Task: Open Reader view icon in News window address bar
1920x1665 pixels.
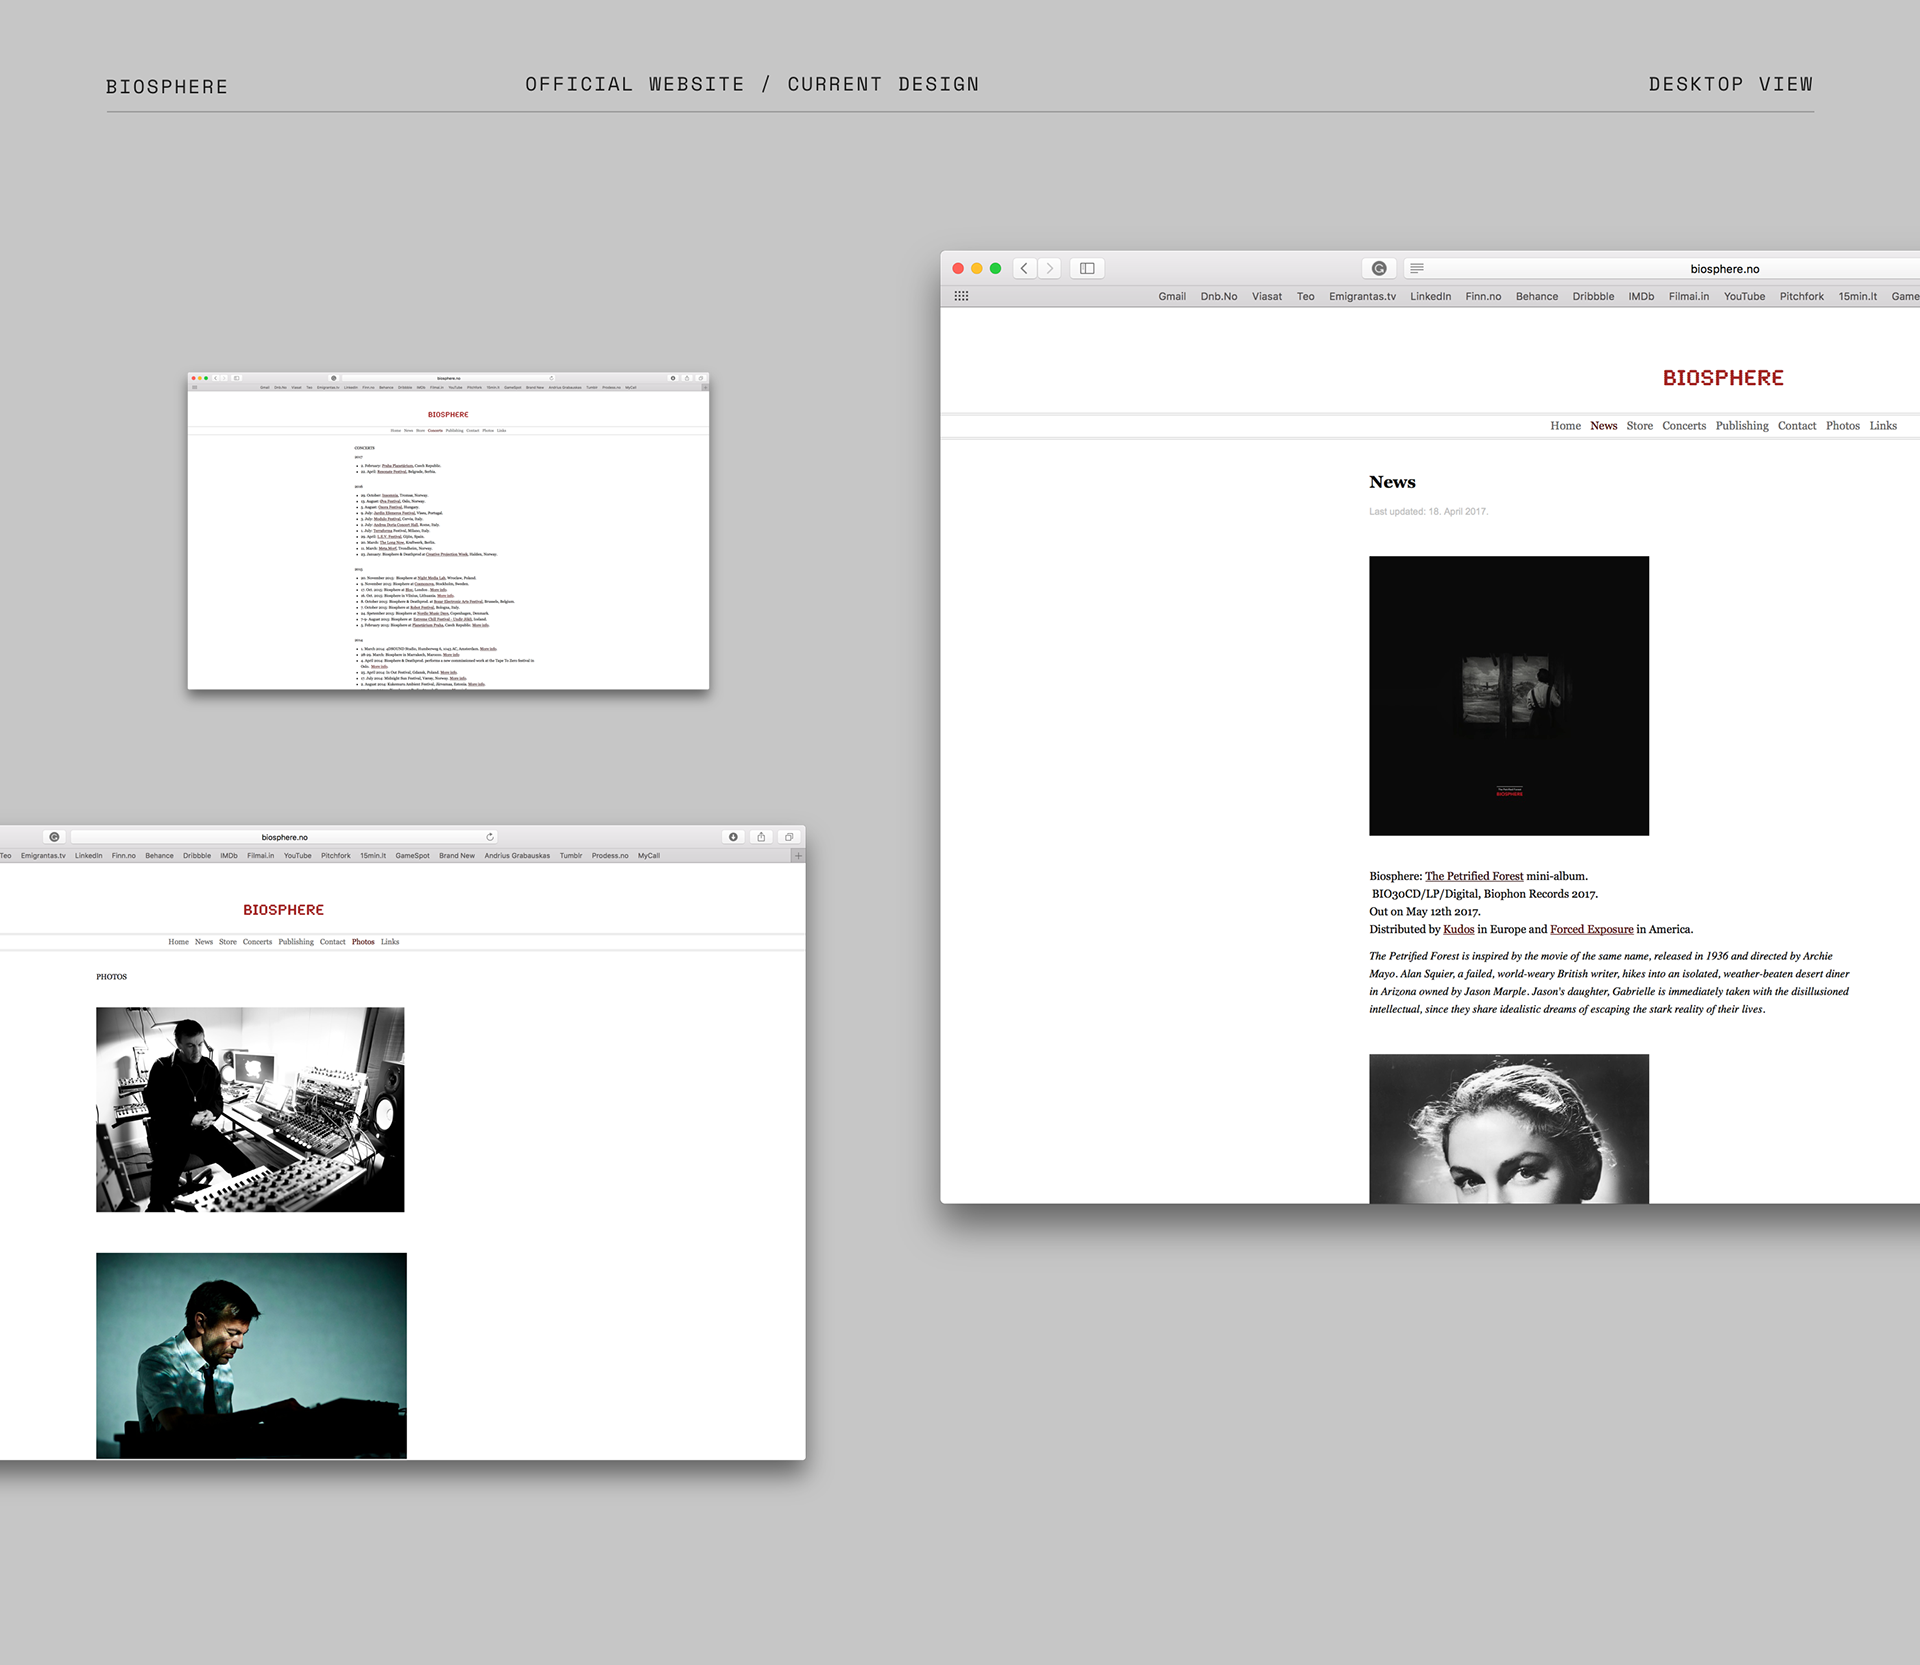Action: pyautogui.click(x=1417, y=268)
